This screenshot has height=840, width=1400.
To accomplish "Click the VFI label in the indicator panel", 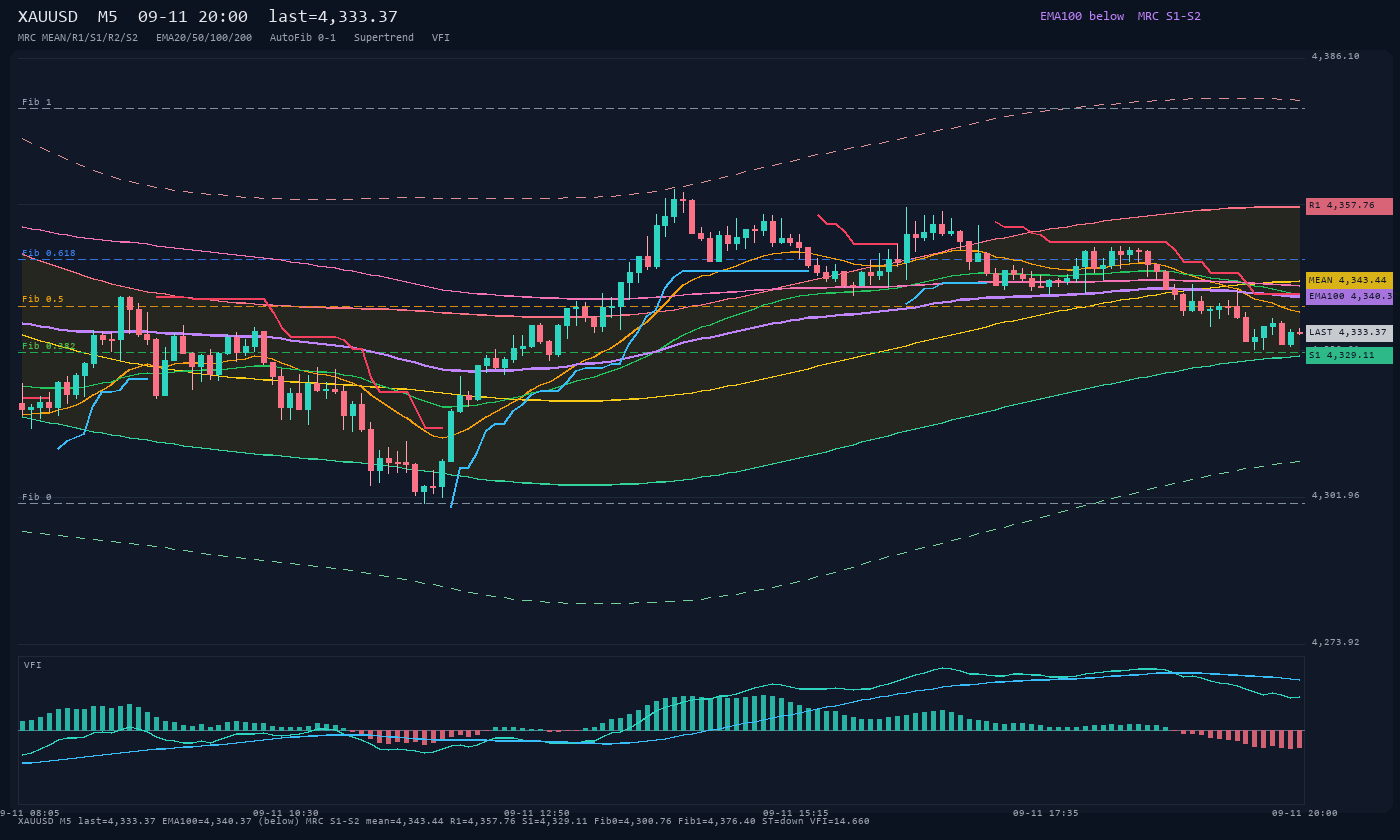I will click(33, 665).
